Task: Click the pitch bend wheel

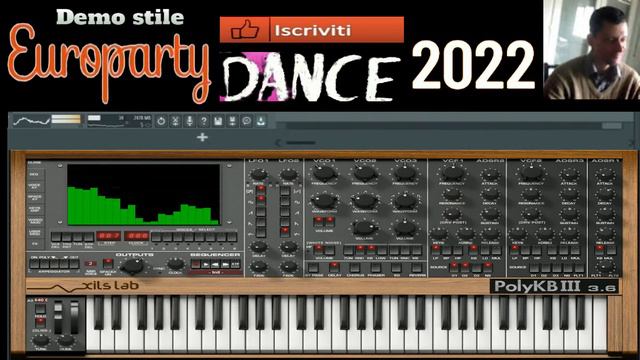Action: [58, 317]
